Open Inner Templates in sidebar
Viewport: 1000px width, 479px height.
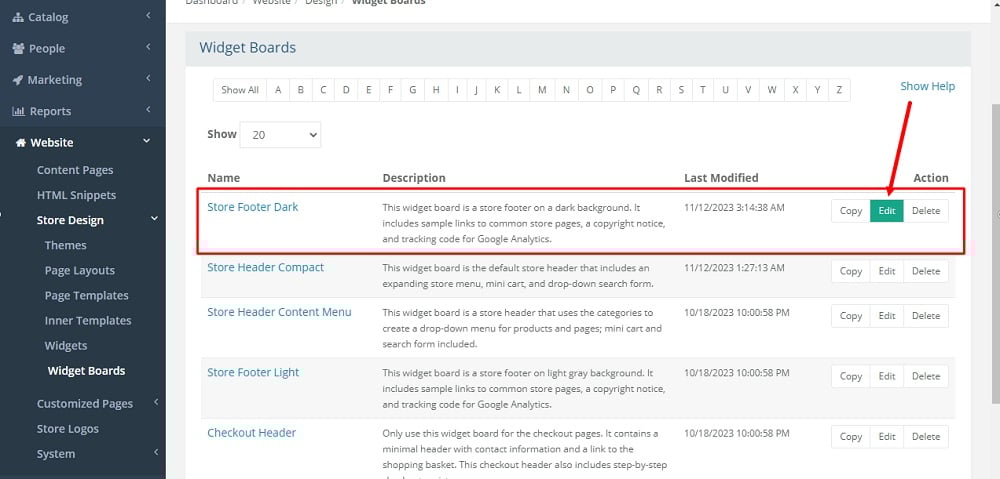click(87, 321)
